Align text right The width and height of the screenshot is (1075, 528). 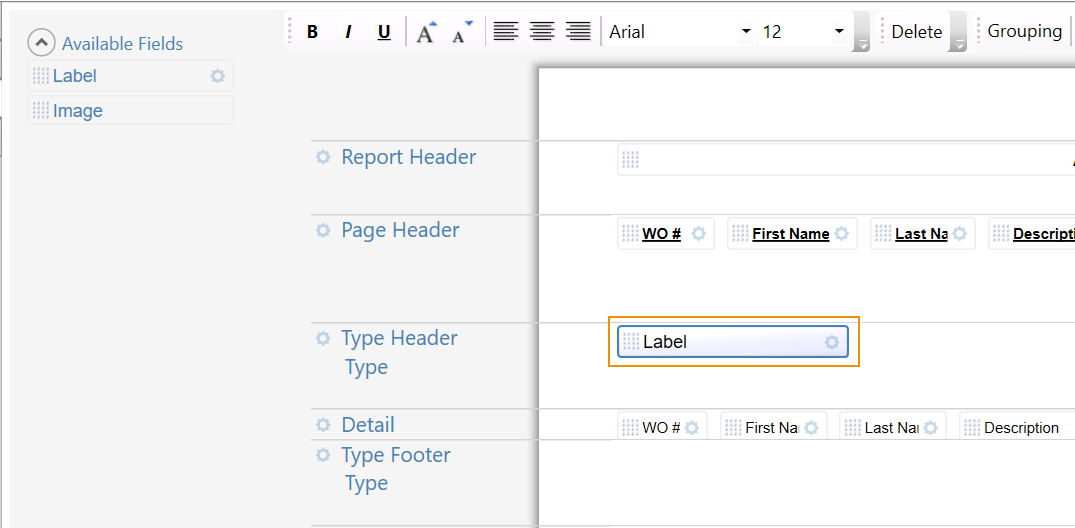tap(578, 32)
